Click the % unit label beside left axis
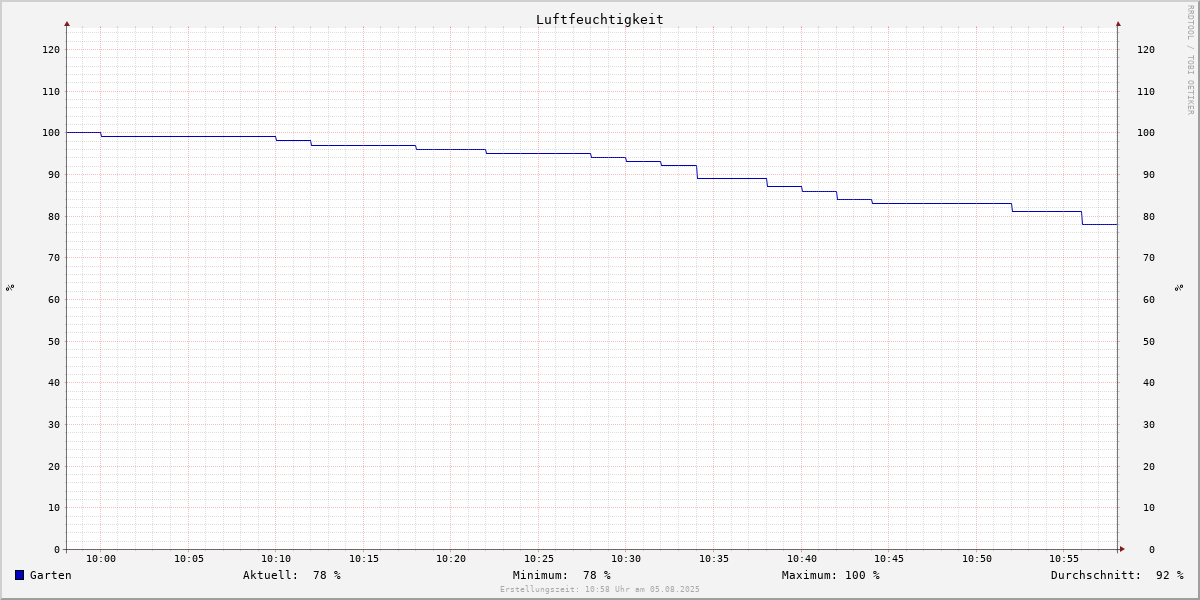The width and height of the screenshot is (1200, 600). tap(10, 287)
